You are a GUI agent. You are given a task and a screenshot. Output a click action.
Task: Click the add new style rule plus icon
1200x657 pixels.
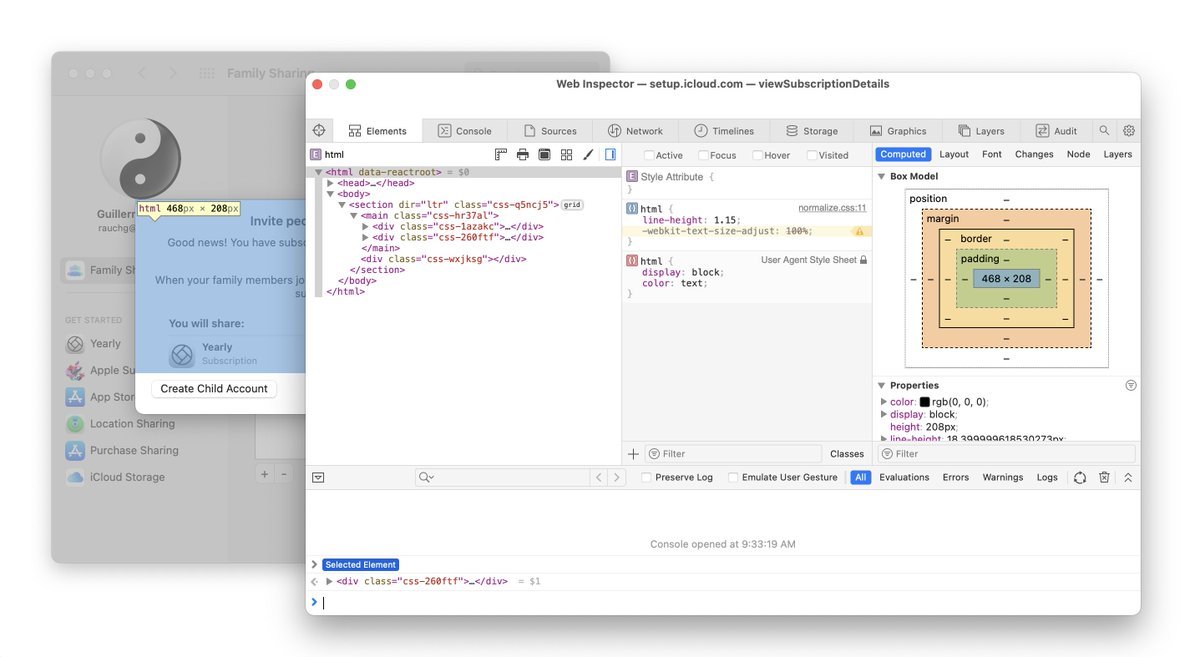pos(633,454)
